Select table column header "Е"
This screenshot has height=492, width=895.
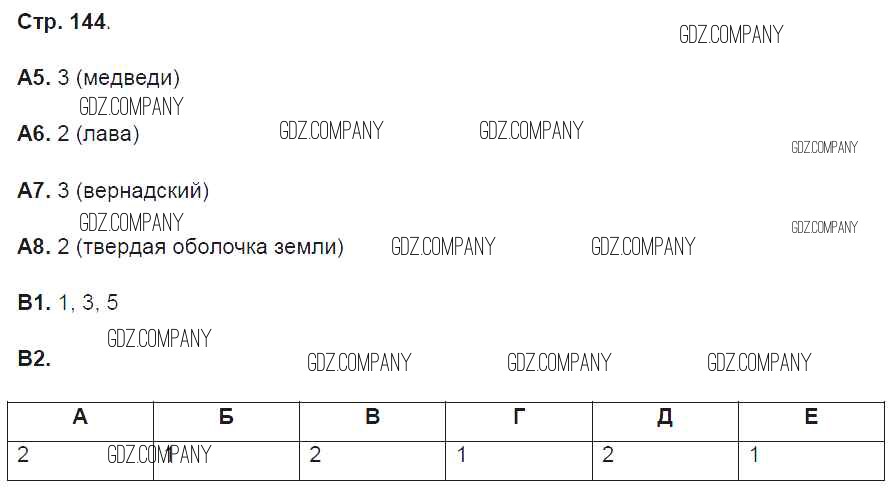811,418
